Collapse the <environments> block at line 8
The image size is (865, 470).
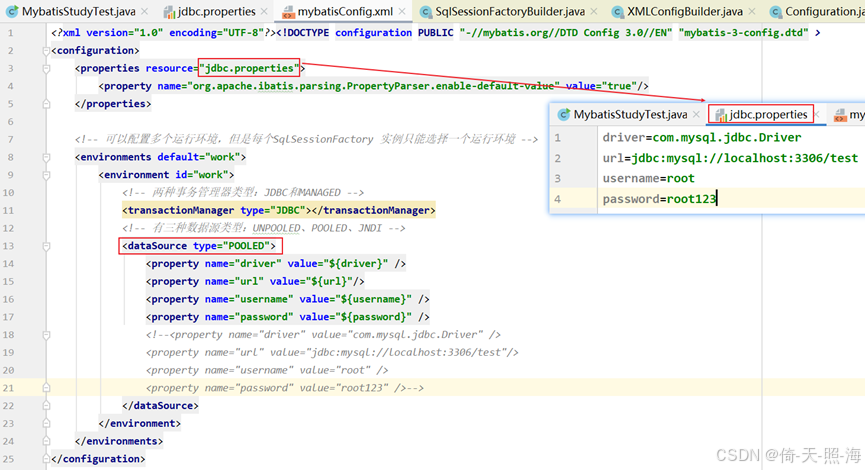46,157
